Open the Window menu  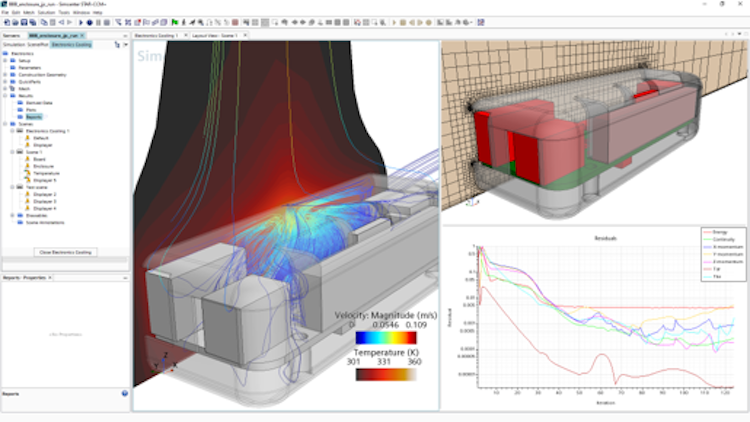pyautogui.click(x=81, y=12)
